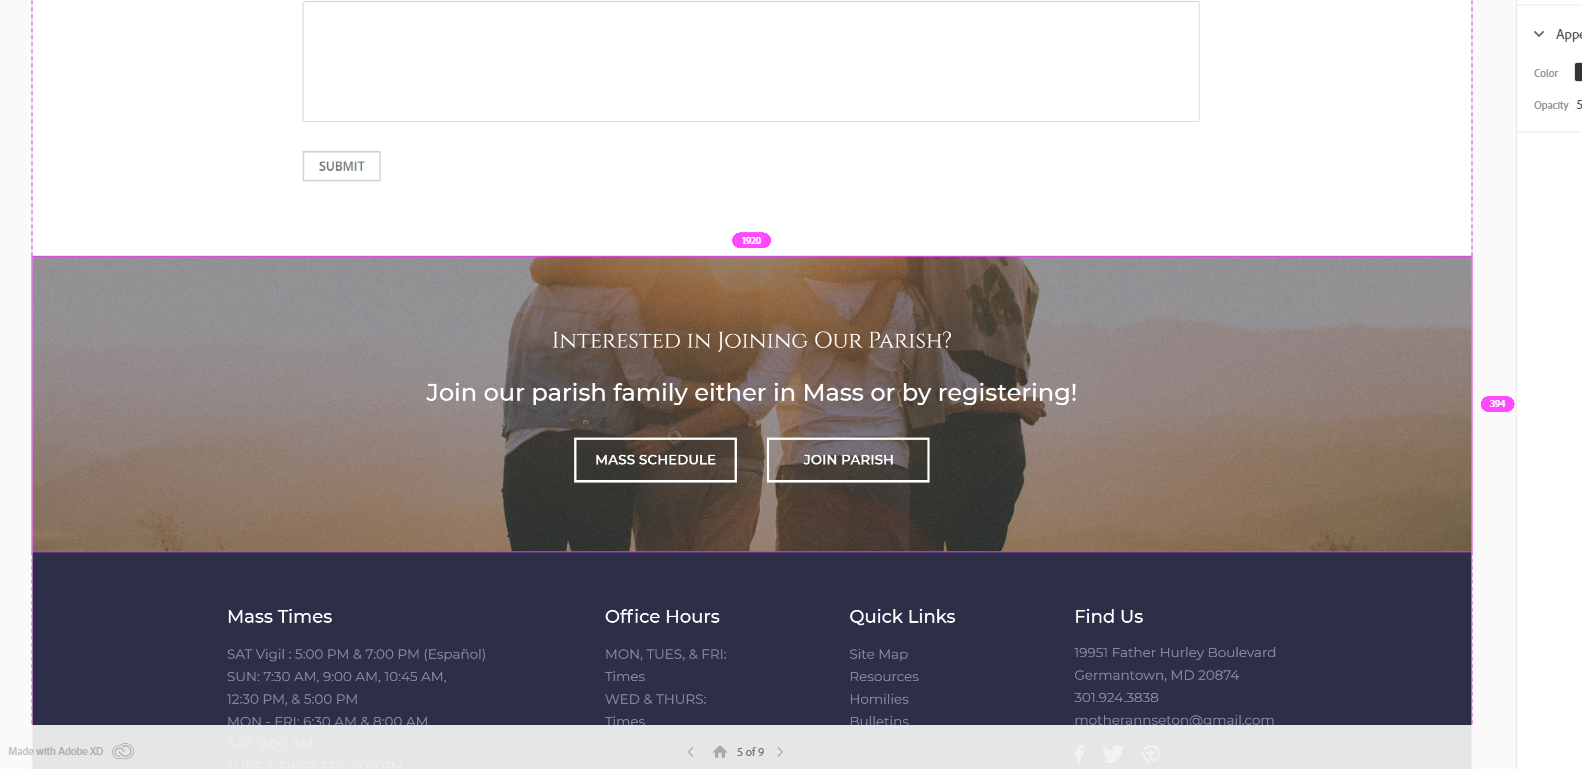Click the 394 height measurement badge
1582x769 pixels.
click(x=1497, y=404)
